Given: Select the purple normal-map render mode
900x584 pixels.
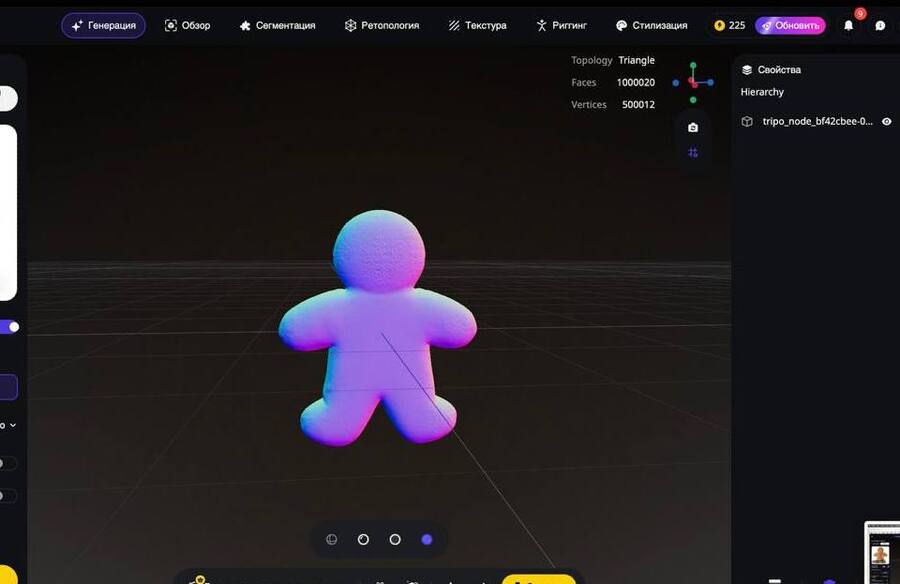Looking at the screenshot, I should click(426, 539).
